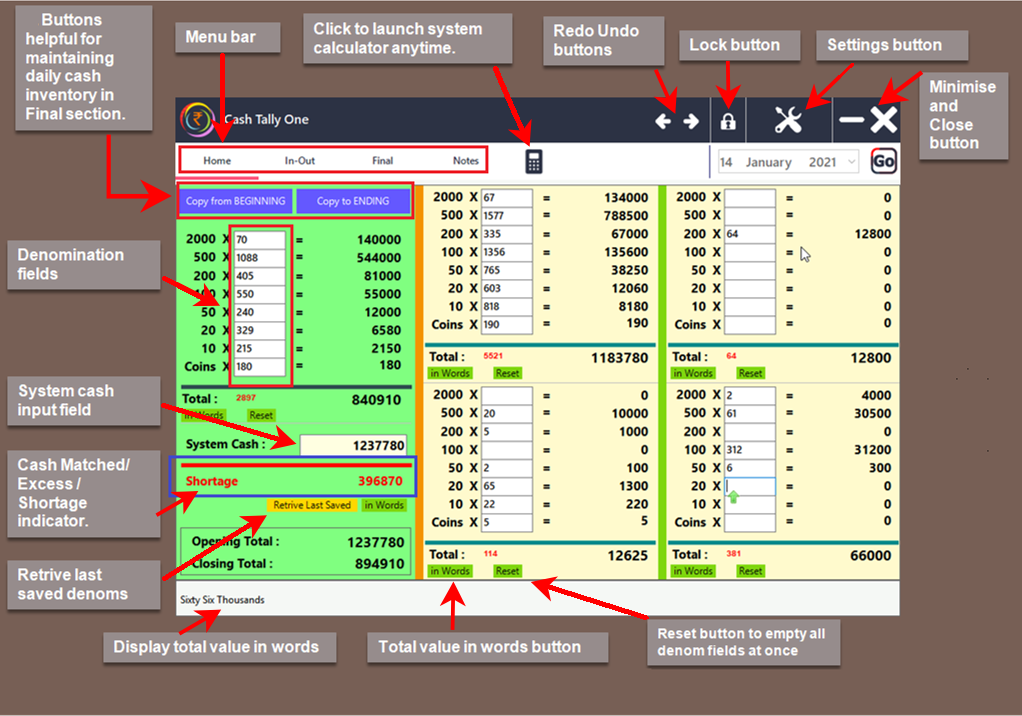
Task: Click 500 field showing 20
Action: coord(506,413)
